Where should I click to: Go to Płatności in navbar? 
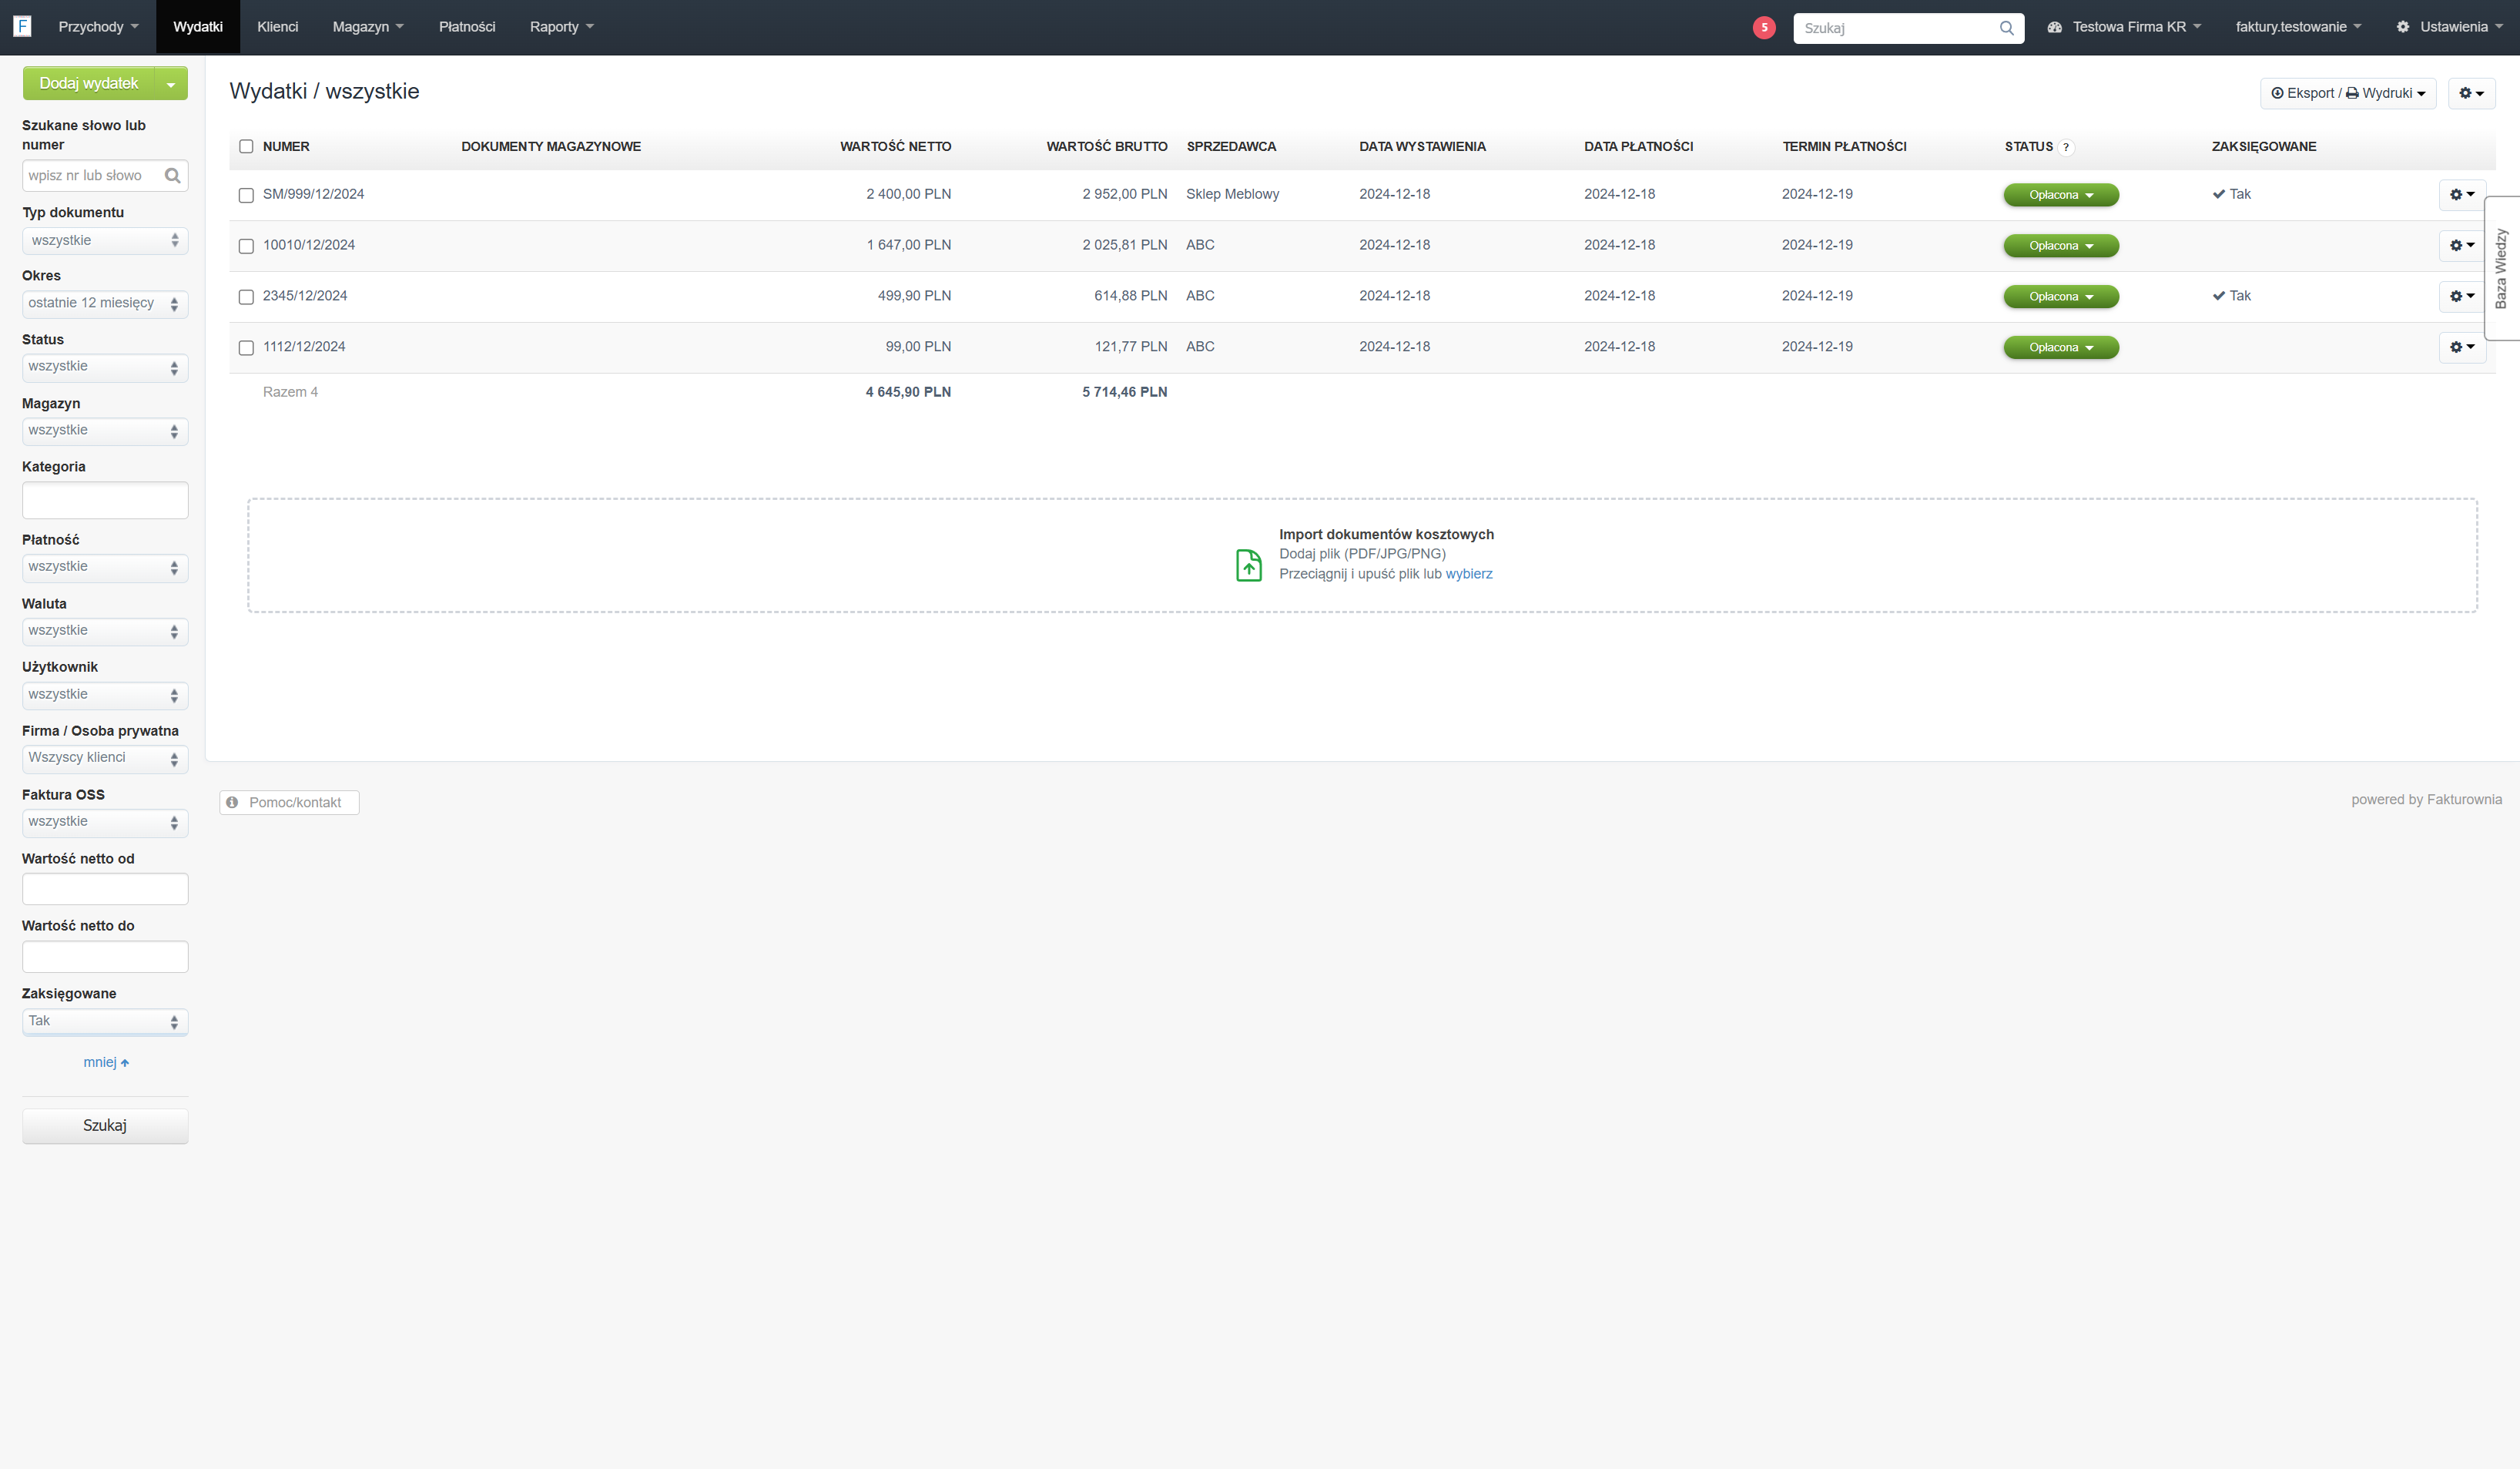point(467,27)
